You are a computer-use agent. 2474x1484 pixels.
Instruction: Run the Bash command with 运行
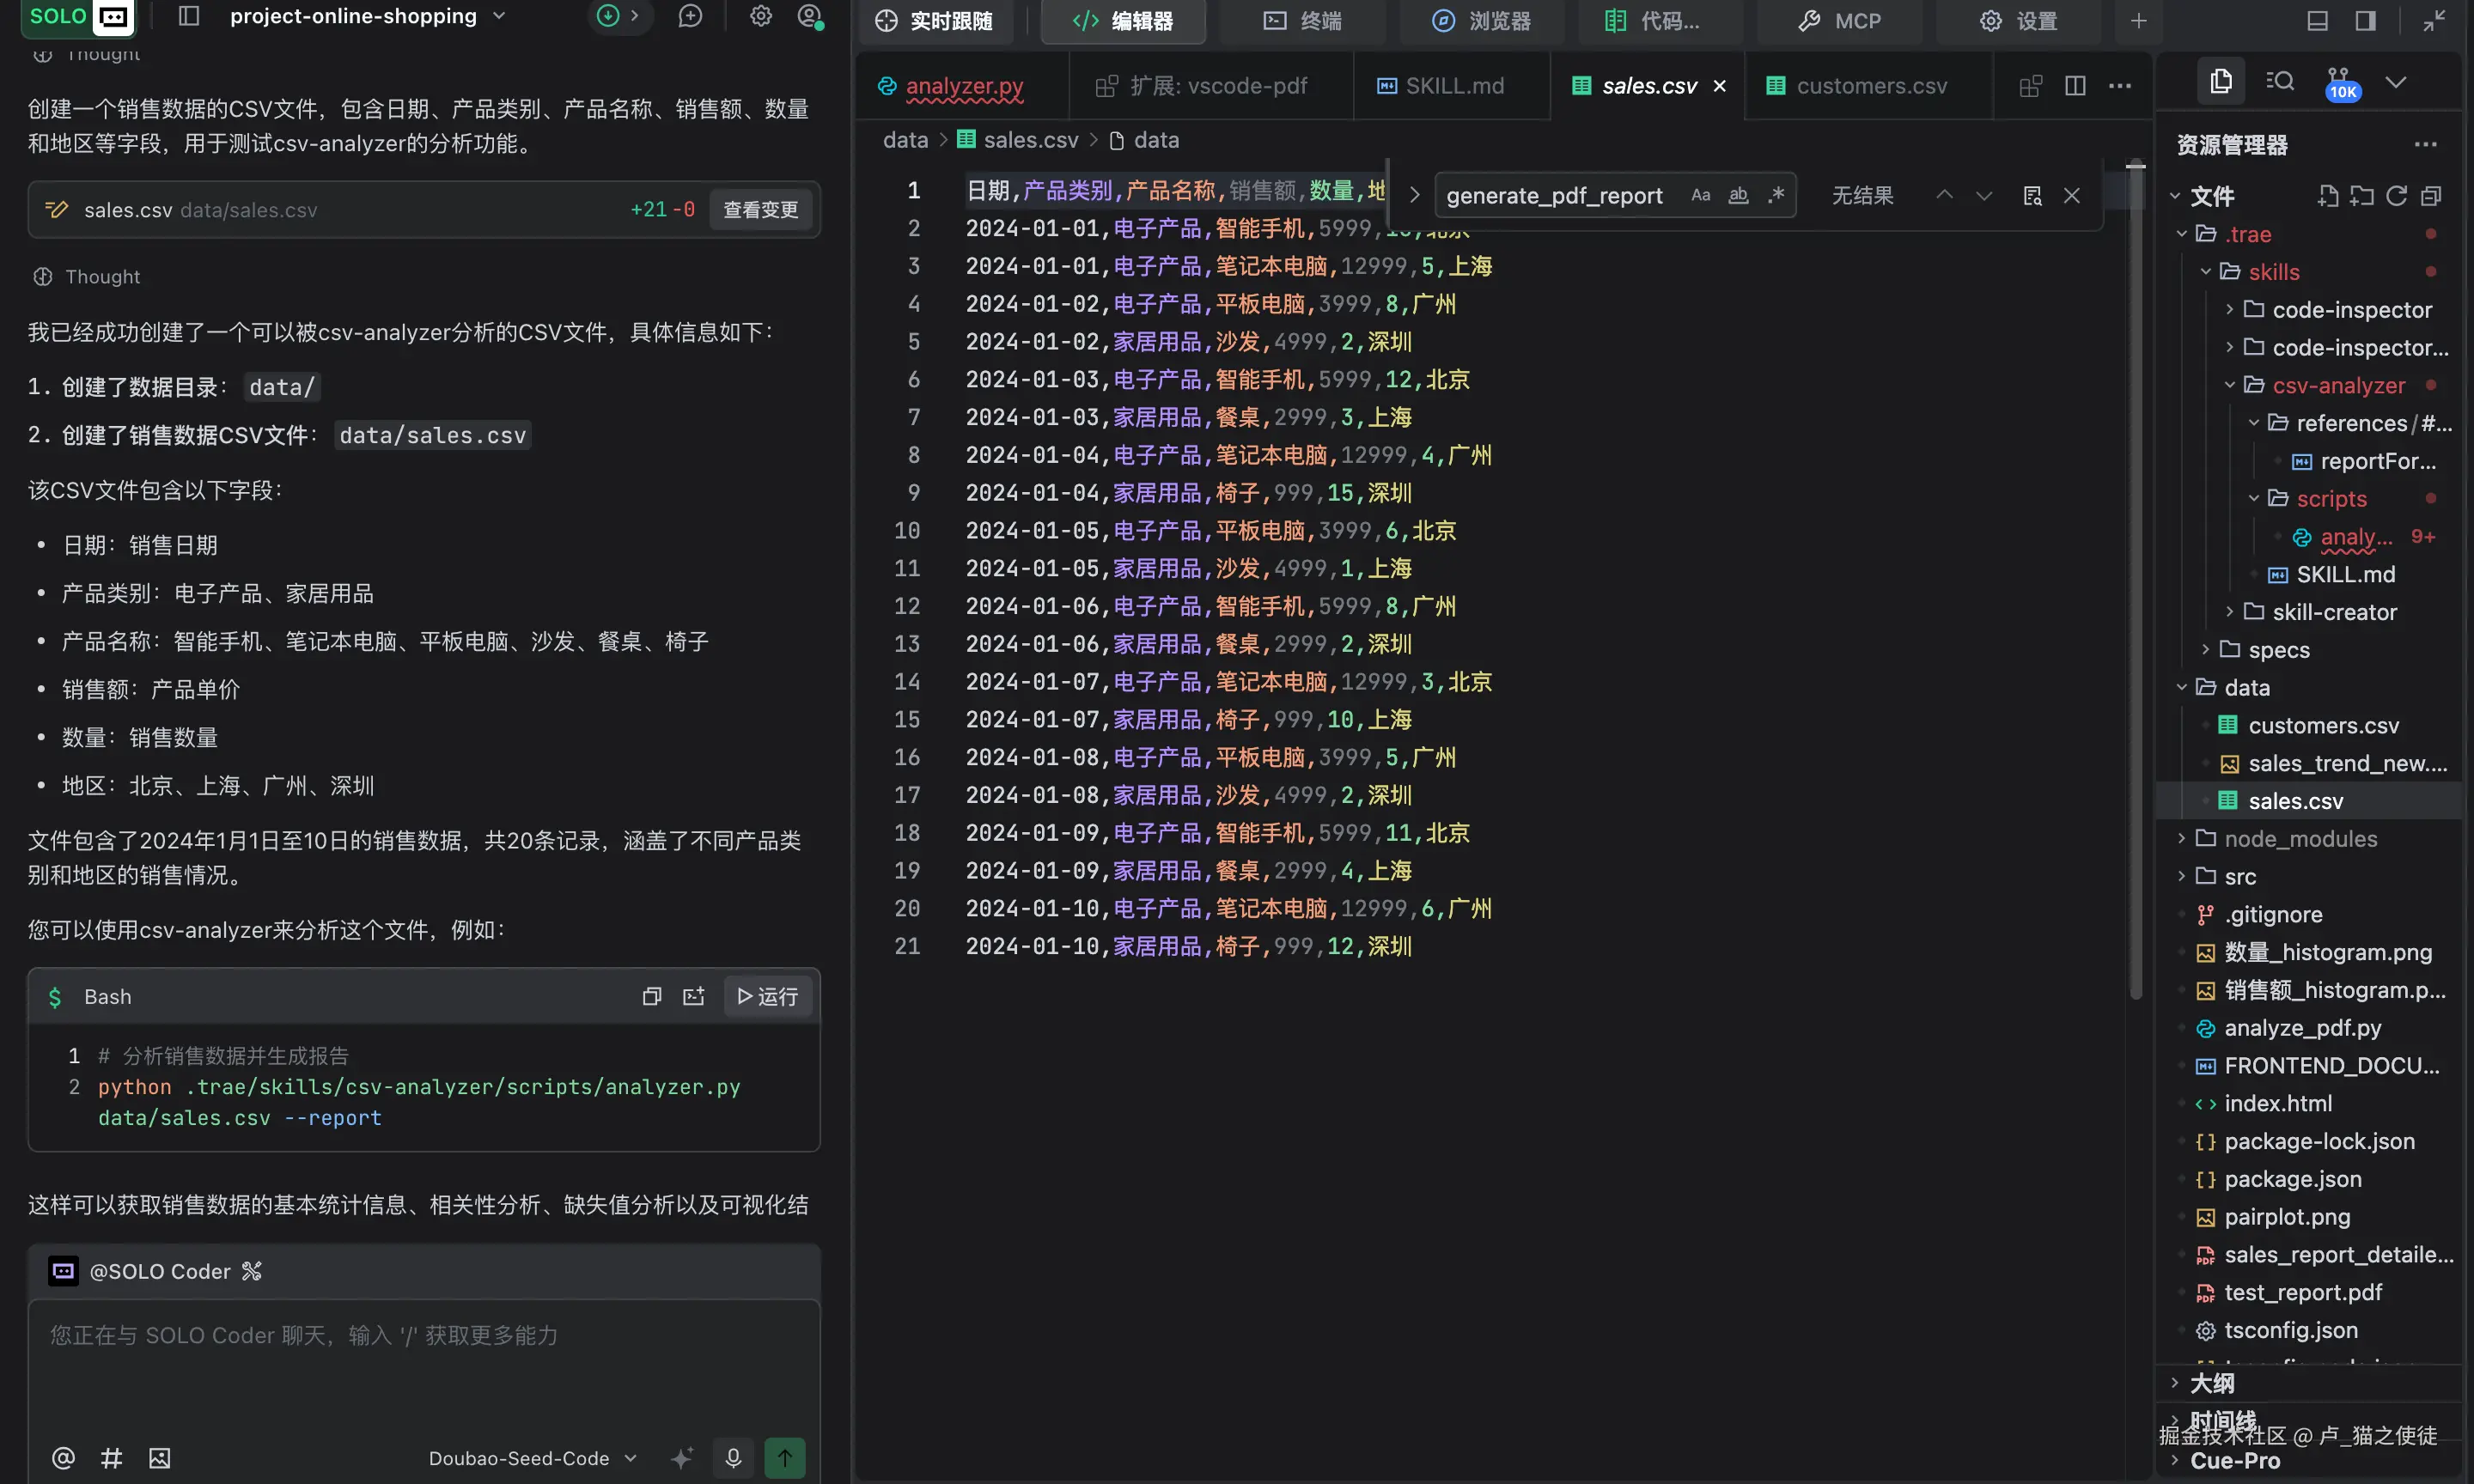tap(767, 996)
